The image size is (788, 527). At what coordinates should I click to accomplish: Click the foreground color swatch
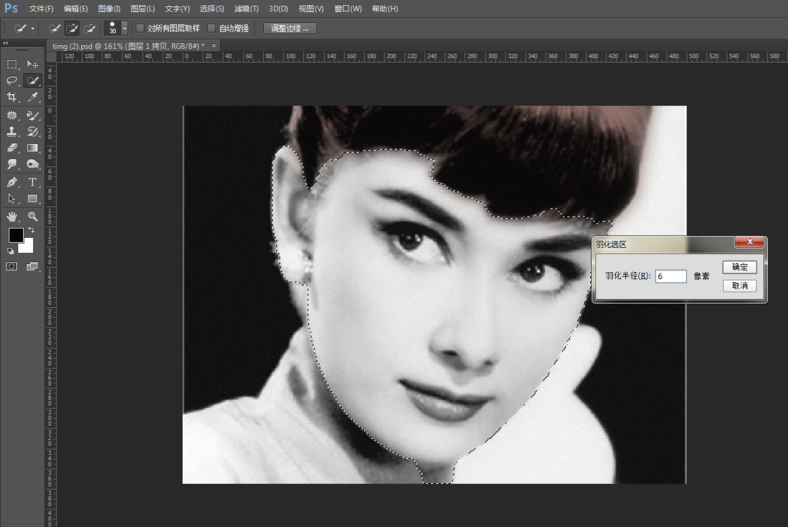[16, 235]
